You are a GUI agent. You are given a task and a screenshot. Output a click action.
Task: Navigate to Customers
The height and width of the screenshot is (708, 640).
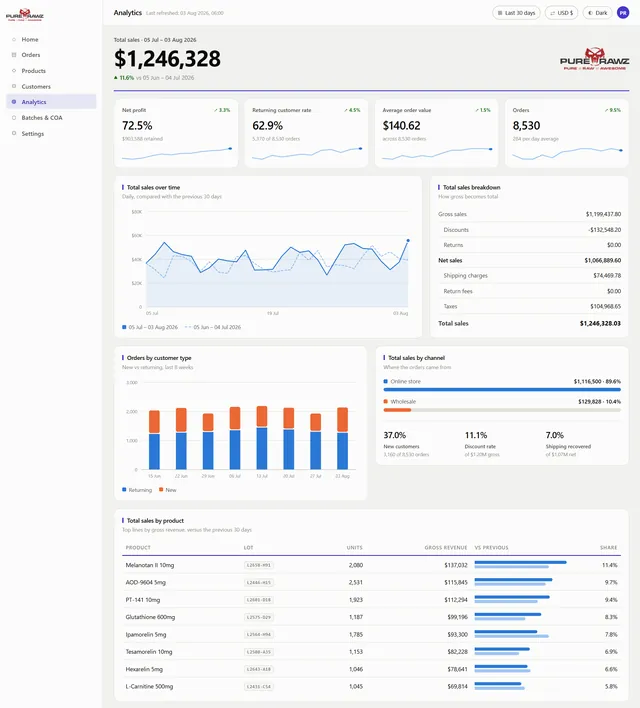pyautogui.click(x=51, y=86)
